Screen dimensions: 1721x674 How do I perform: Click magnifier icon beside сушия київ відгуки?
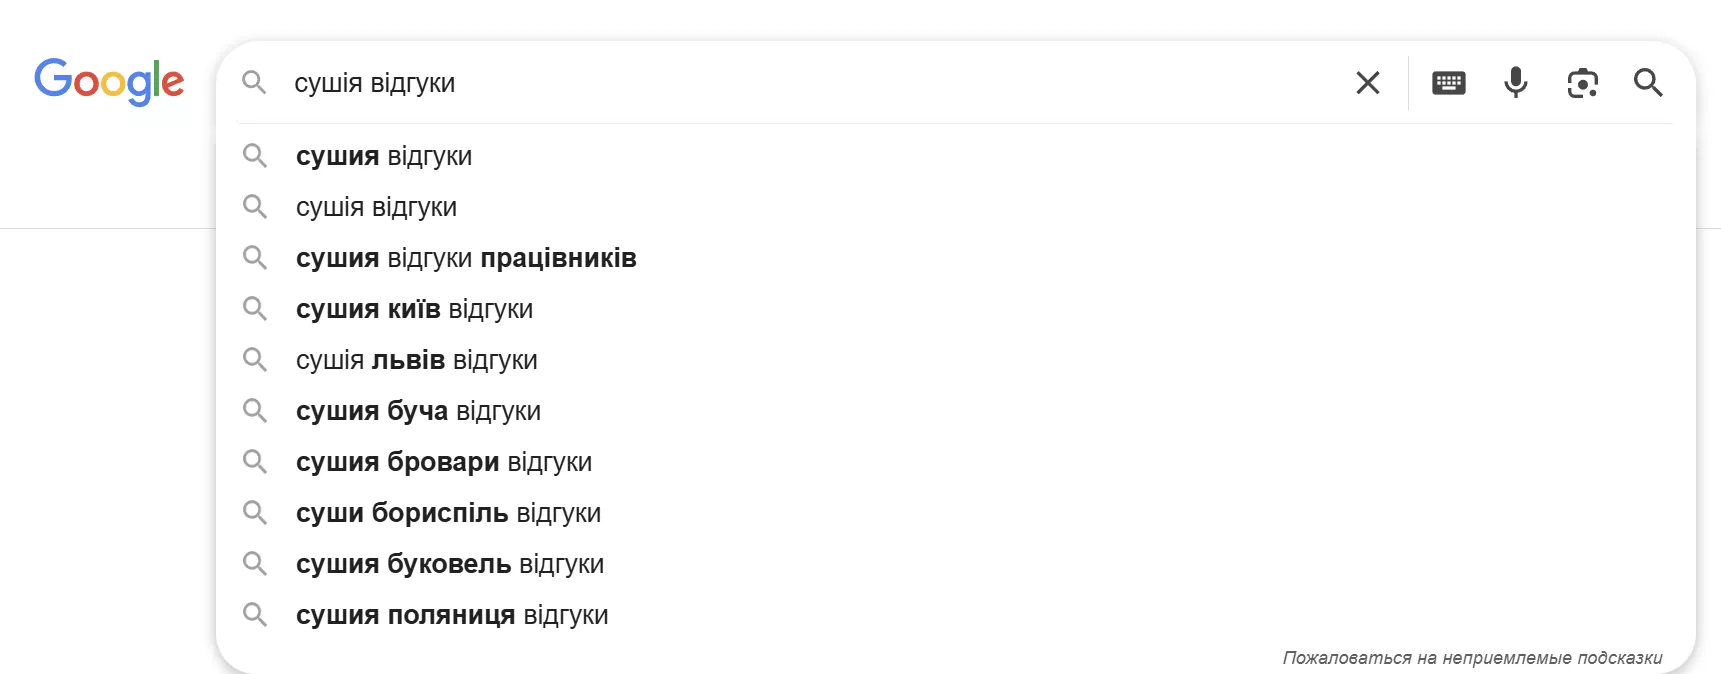point(255,309)
